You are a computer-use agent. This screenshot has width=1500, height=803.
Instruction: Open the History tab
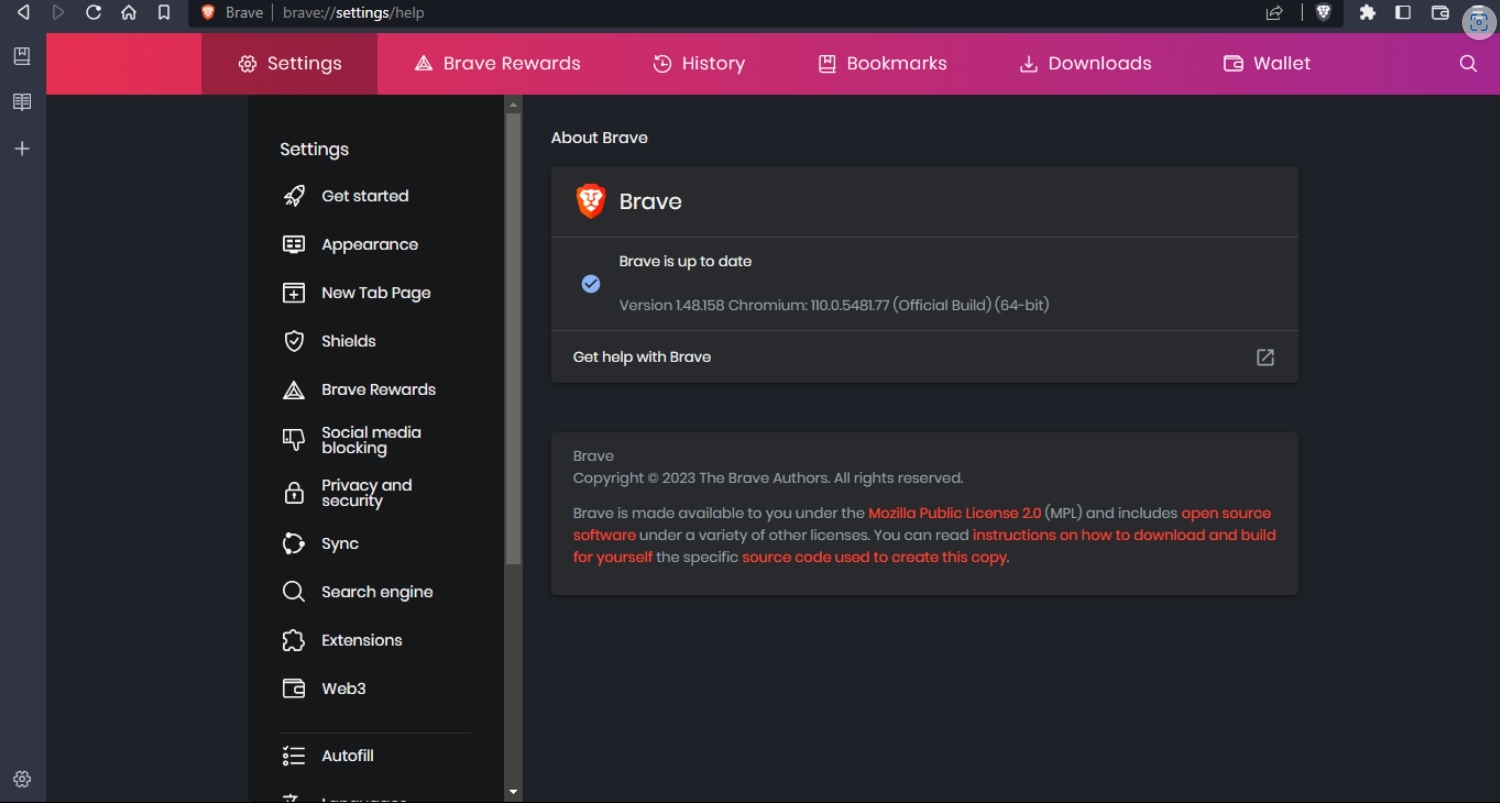[699, 63]
